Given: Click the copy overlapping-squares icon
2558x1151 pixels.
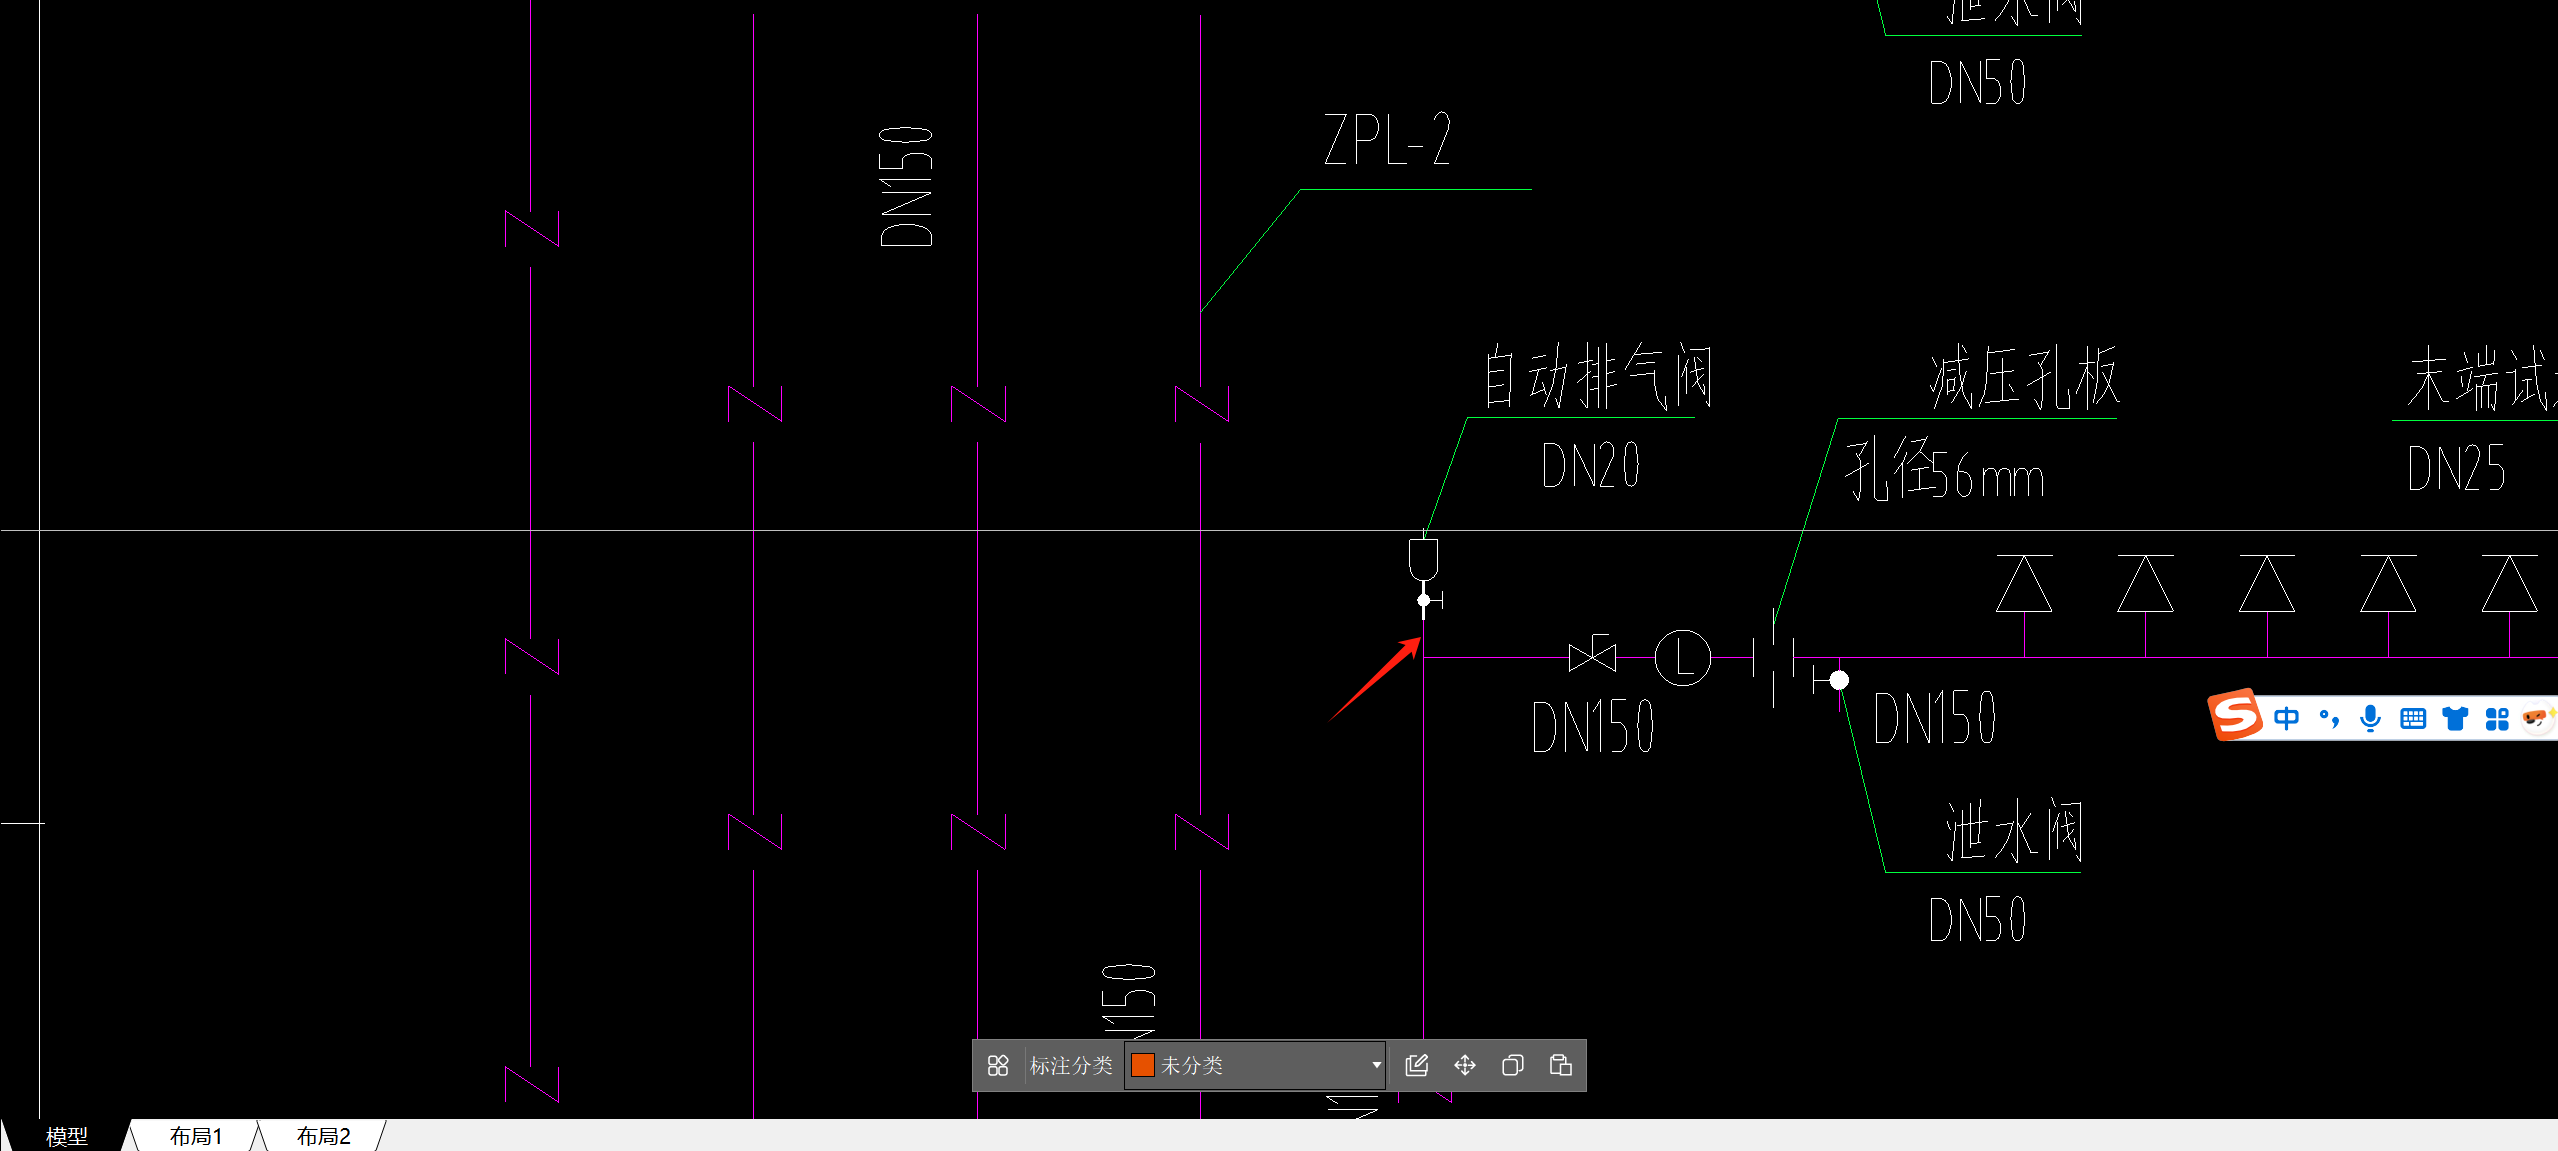Looking at the screenshot, I should (1513, 1065).
